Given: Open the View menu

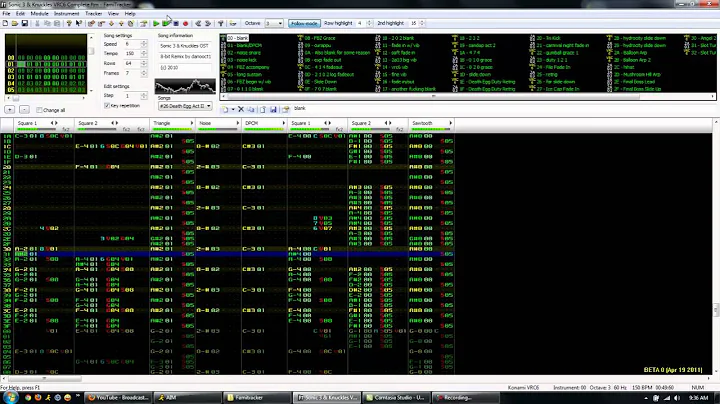Looking at the screenshot, I should pyautogui.click(x=113, y=14).
